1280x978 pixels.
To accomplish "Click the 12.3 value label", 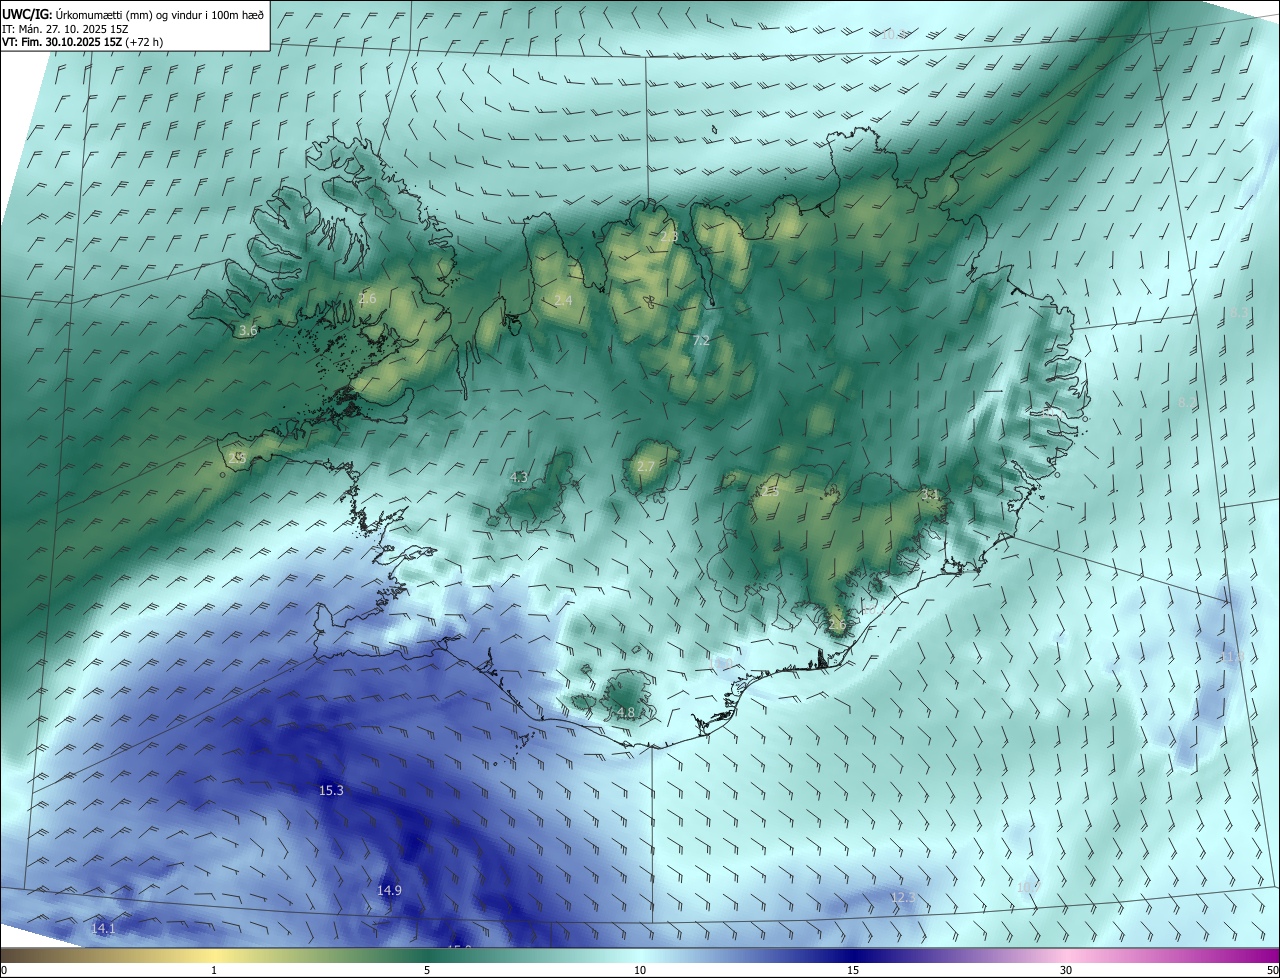I will coord(902,897).
